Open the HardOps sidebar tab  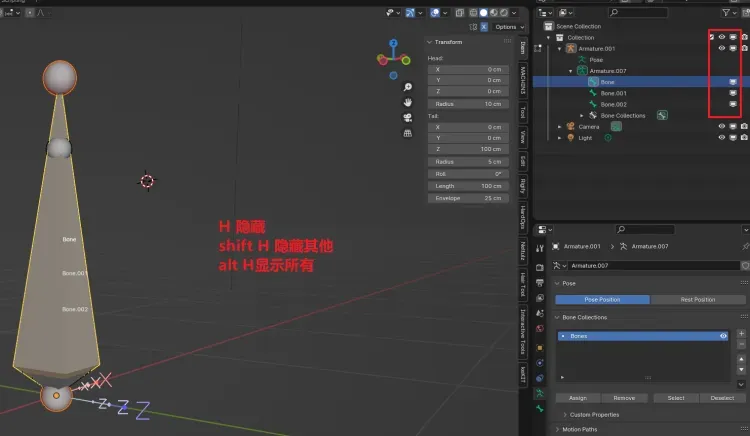pyautogui.click(x=523, y=218)
